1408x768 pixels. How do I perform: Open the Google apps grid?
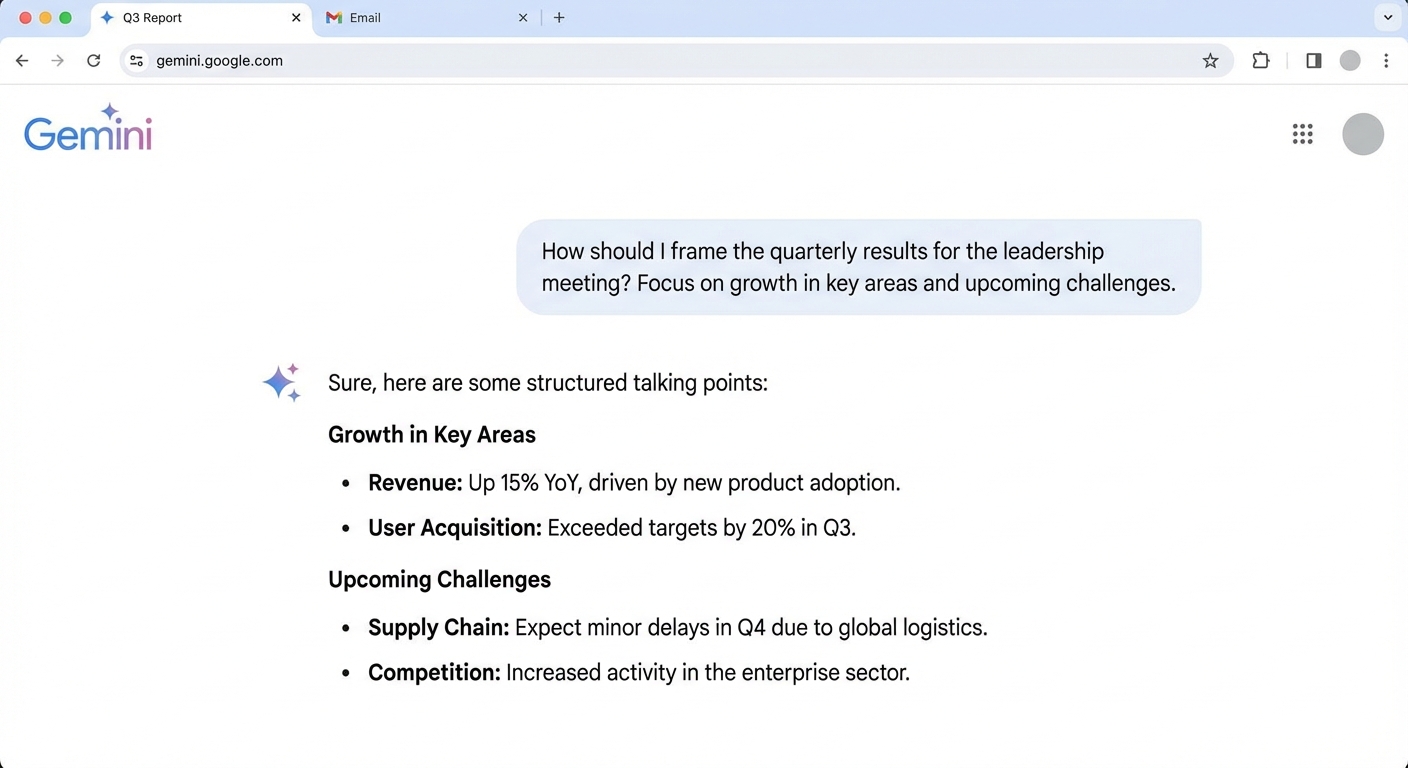1302,134
